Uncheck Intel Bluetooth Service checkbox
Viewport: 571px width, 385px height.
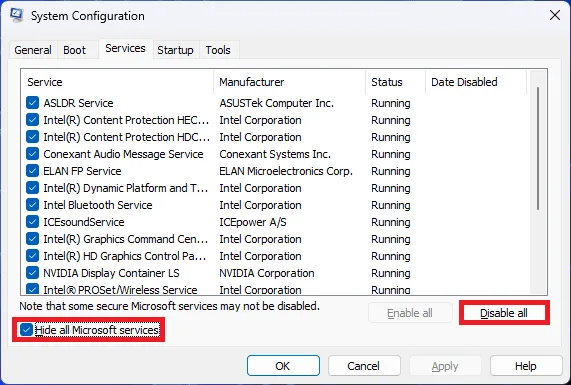(32, 205)
